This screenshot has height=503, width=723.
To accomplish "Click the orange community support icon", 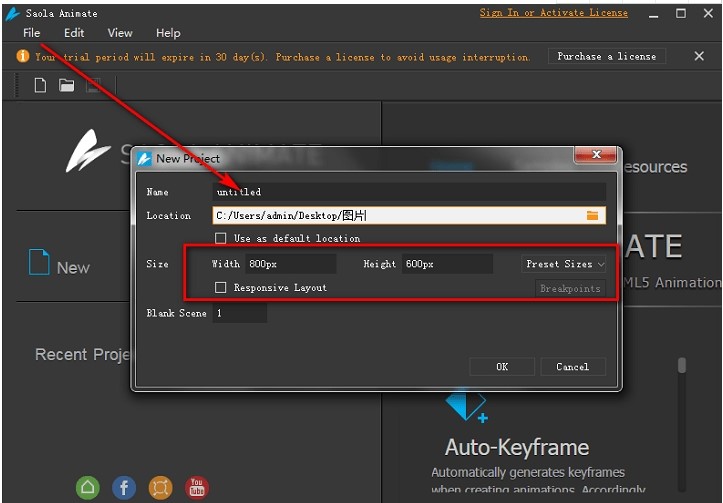I will tap(160, 487).
